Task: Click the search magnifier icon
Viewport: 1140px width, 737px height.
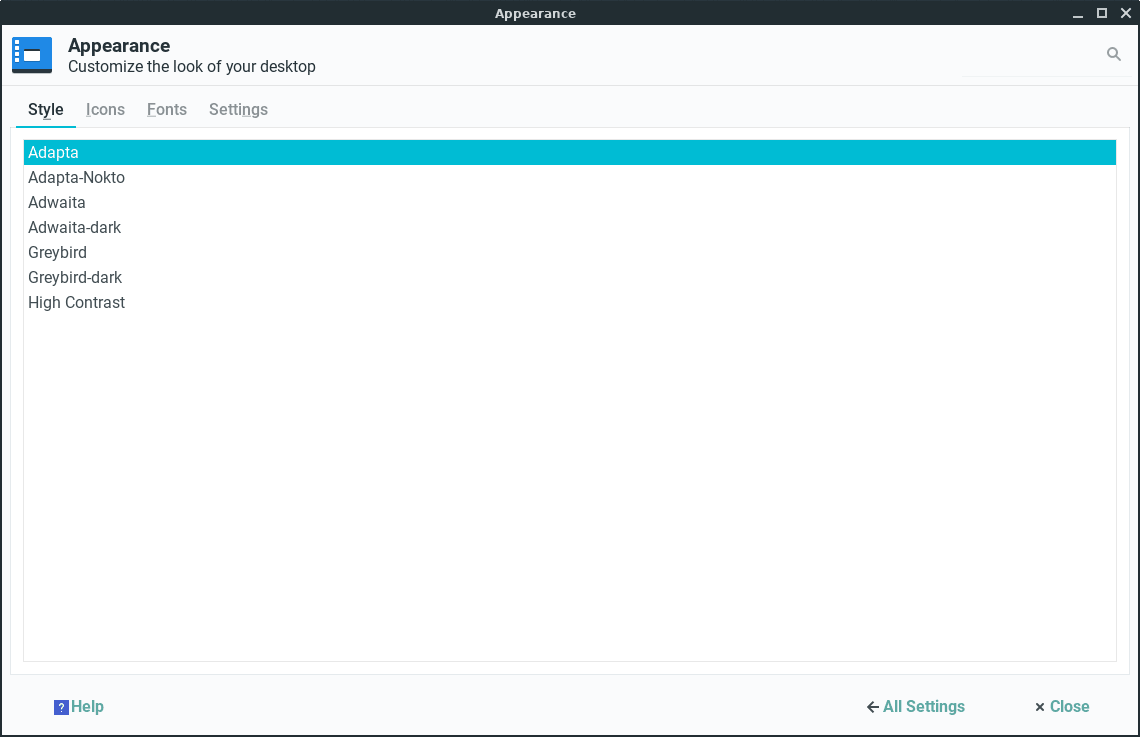Action: coord(1114,54)
